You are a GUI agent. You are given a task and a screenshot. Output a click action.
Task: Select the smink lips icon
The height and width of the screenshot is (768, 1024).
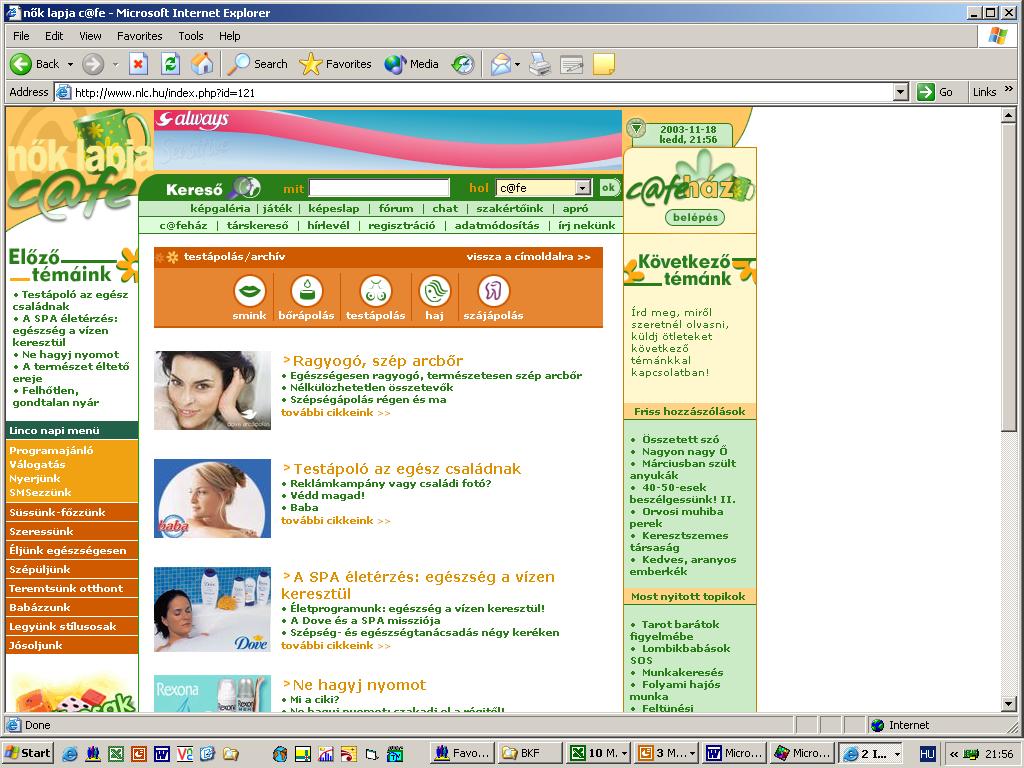tap(249, 291)
